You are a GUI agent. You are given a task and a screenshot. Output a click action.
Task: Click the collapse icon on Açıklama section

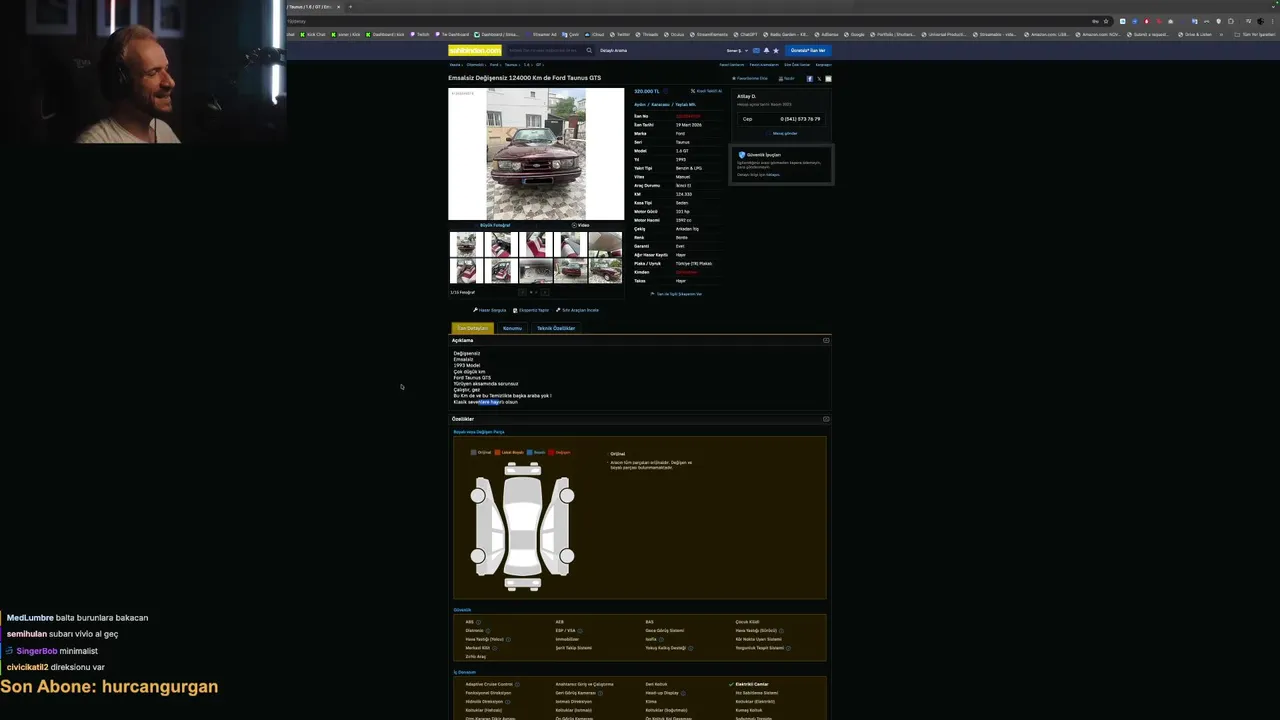pos(826,340)
